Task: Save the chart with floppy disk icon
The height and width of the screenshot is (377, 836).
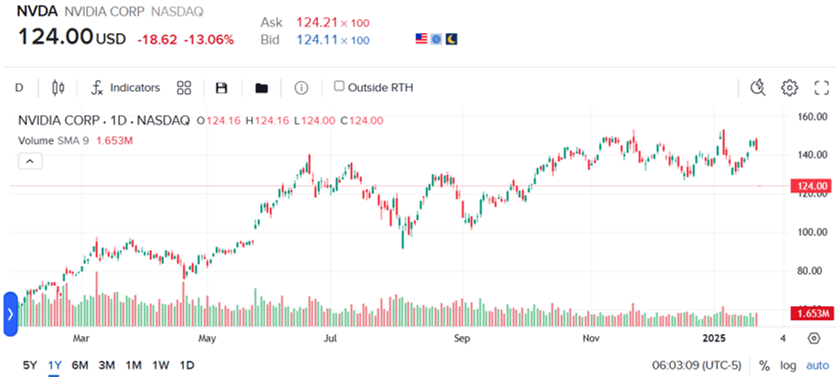Action: (x=222, y=88)
